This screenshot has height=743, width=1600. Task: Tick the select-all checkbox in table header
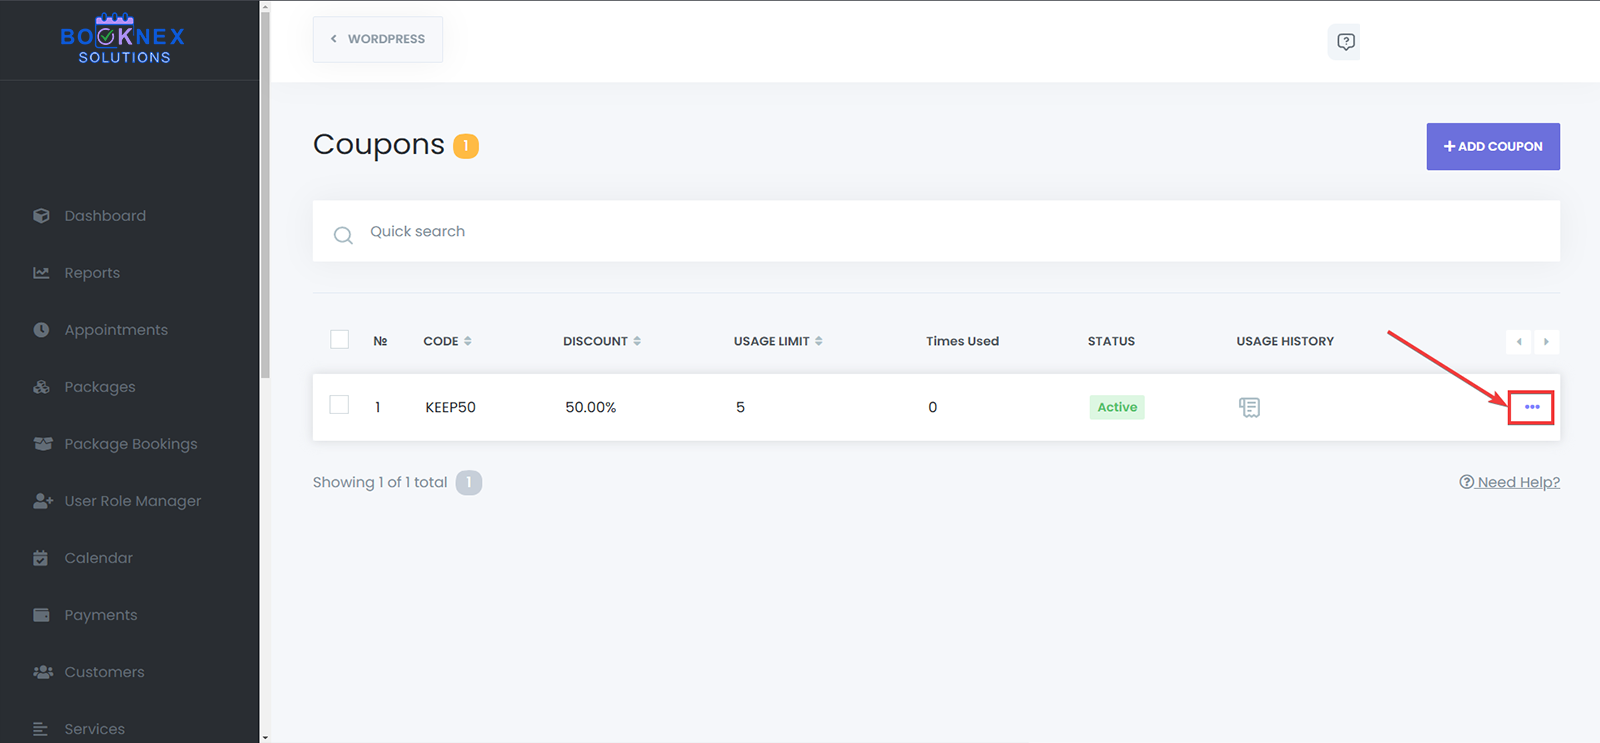pyautogui.click(x=340, y=340)
